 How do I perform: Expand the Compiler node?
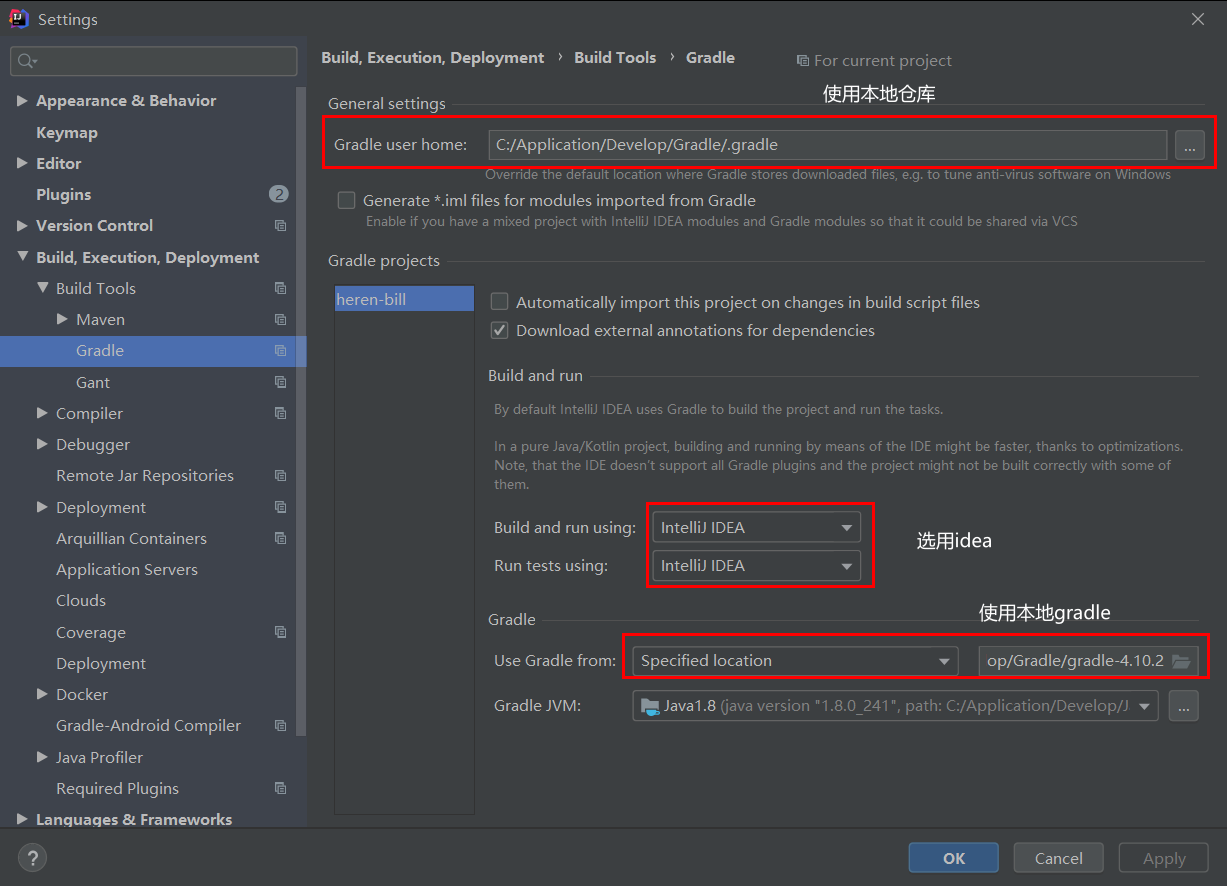pyautogui.click(x=42, y=413)
